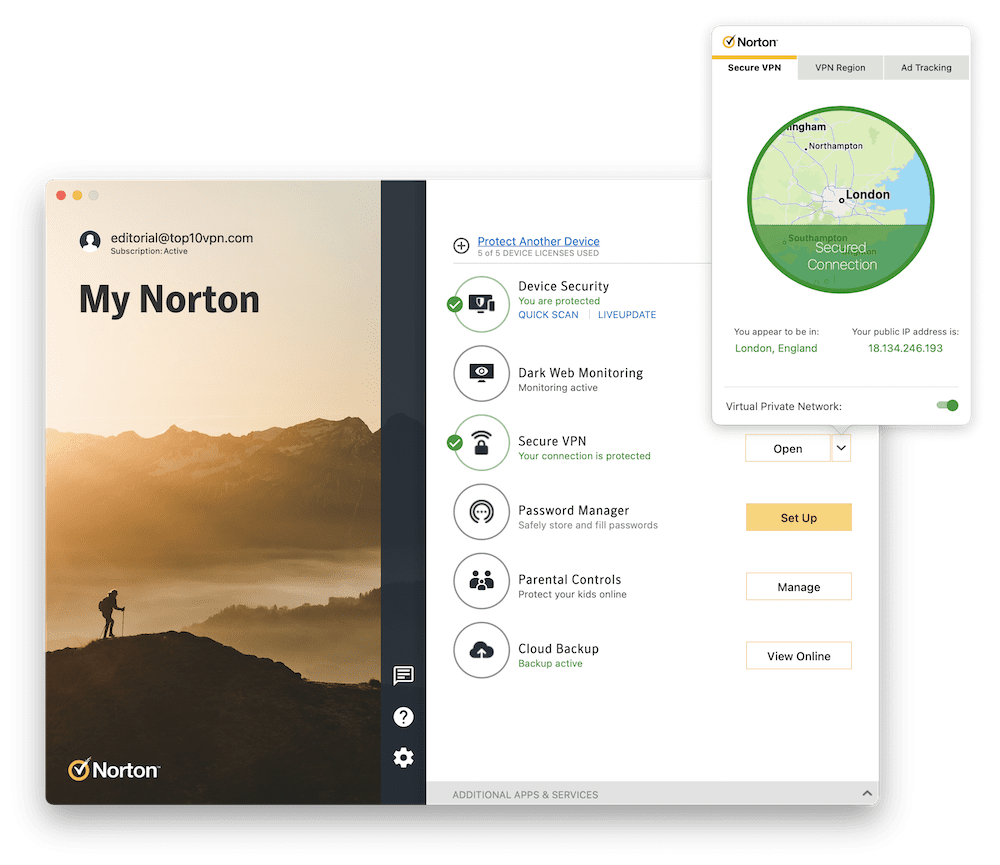
Task: Click the London, England location text
Action: 776,348
